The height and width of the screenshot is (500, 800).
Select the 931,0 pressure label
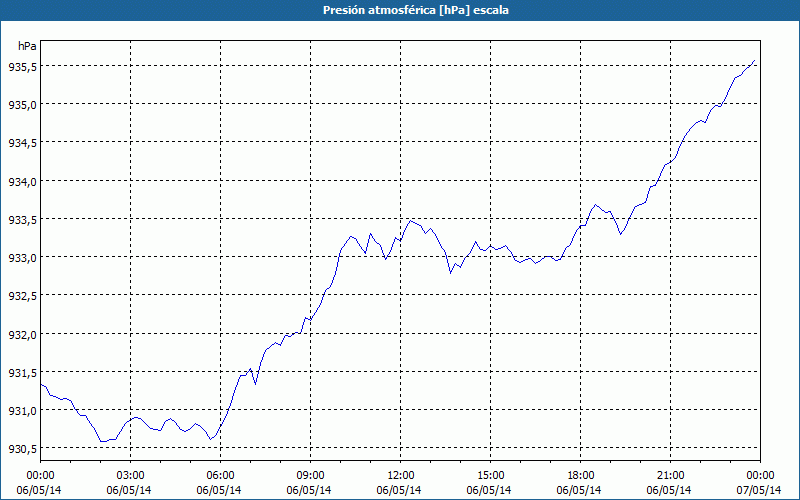(x=22, y=410)
